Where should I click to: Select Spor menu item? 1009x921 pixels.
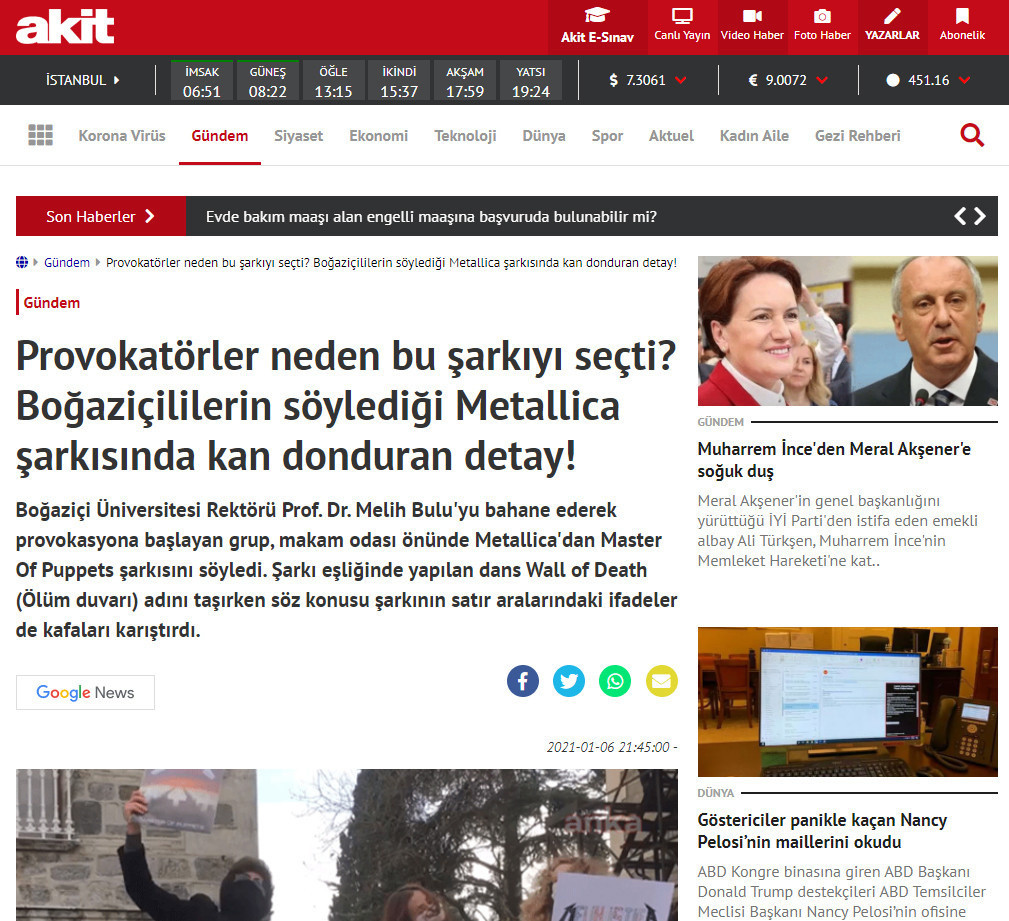point(607,136)
